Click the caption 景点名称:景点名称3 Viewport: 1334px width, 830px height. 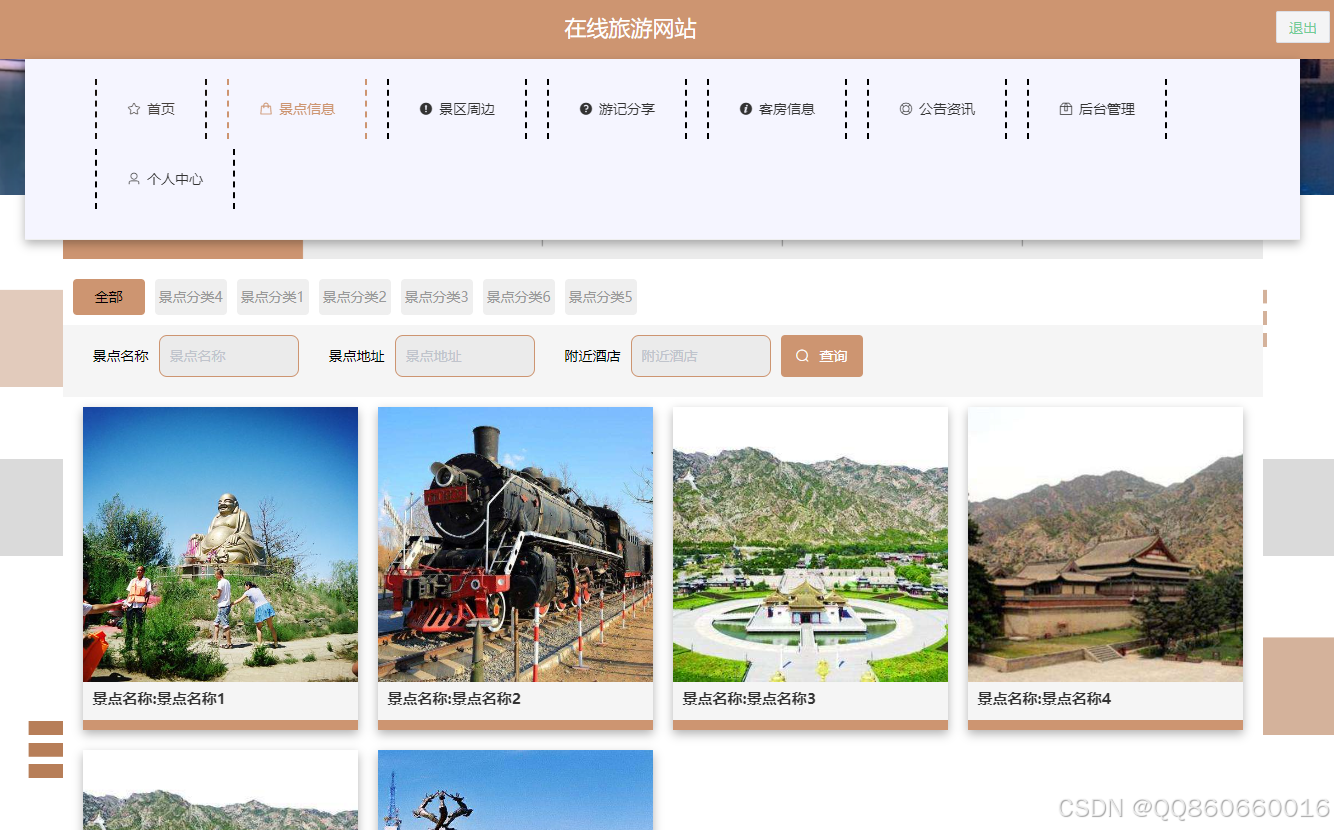tap(749, 699)
